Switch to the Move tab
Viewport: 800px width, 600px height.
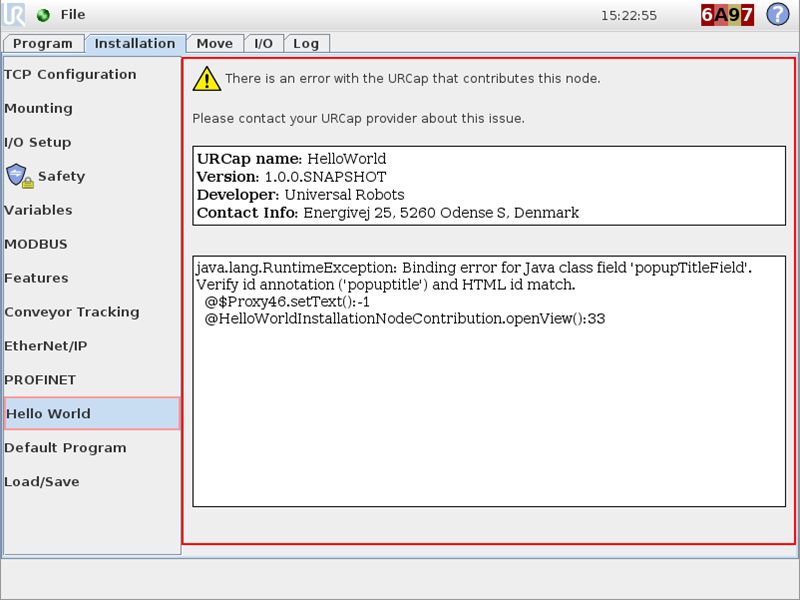[x=215, y=43]
